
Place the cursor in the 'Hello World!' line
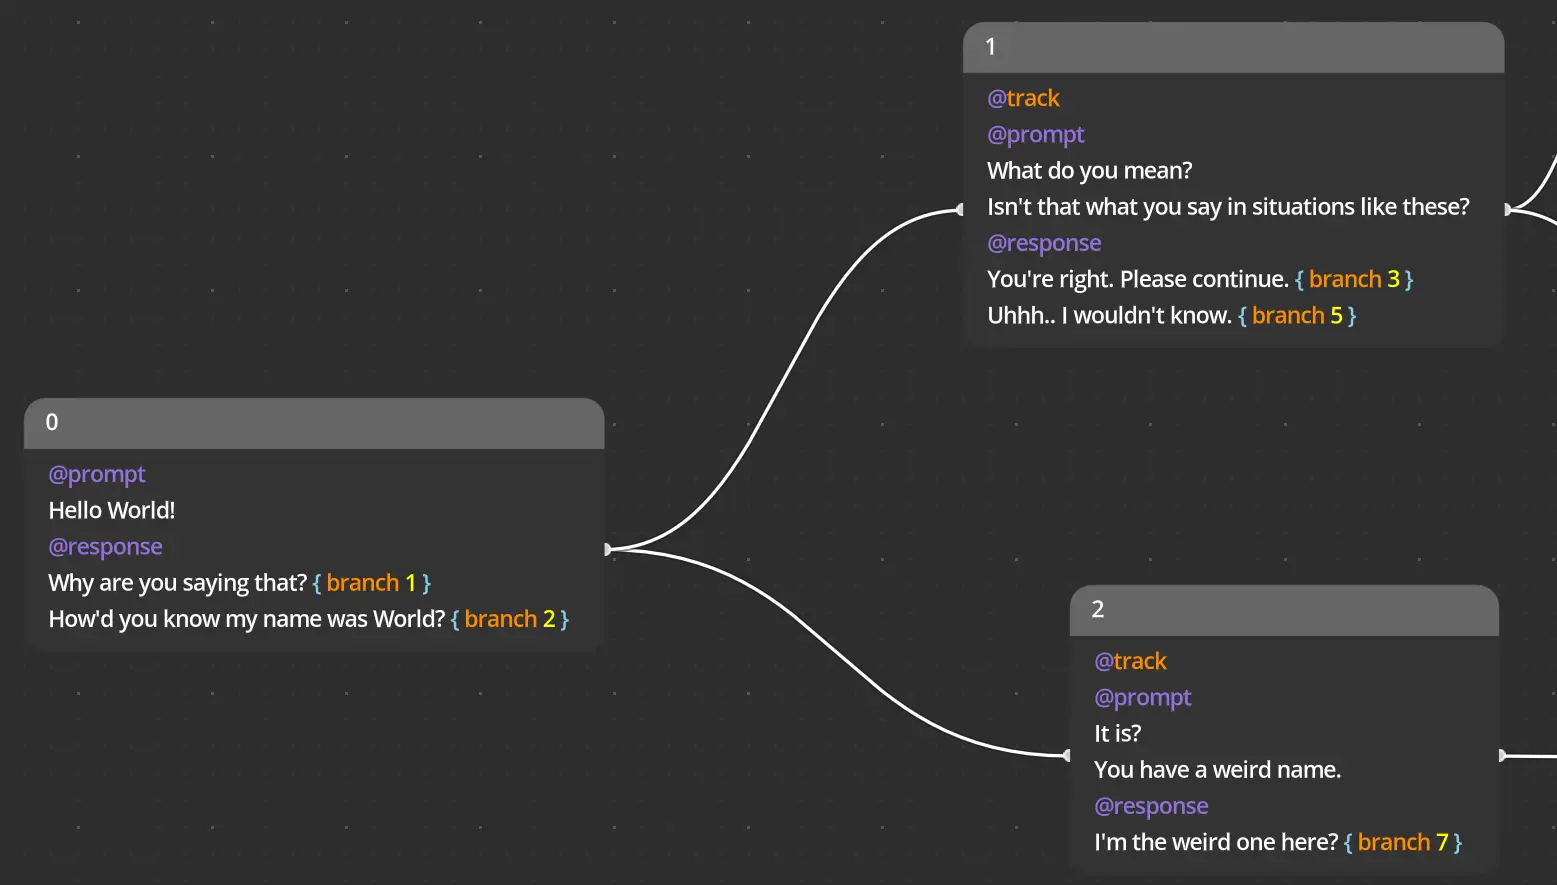[x=112, y=511]
